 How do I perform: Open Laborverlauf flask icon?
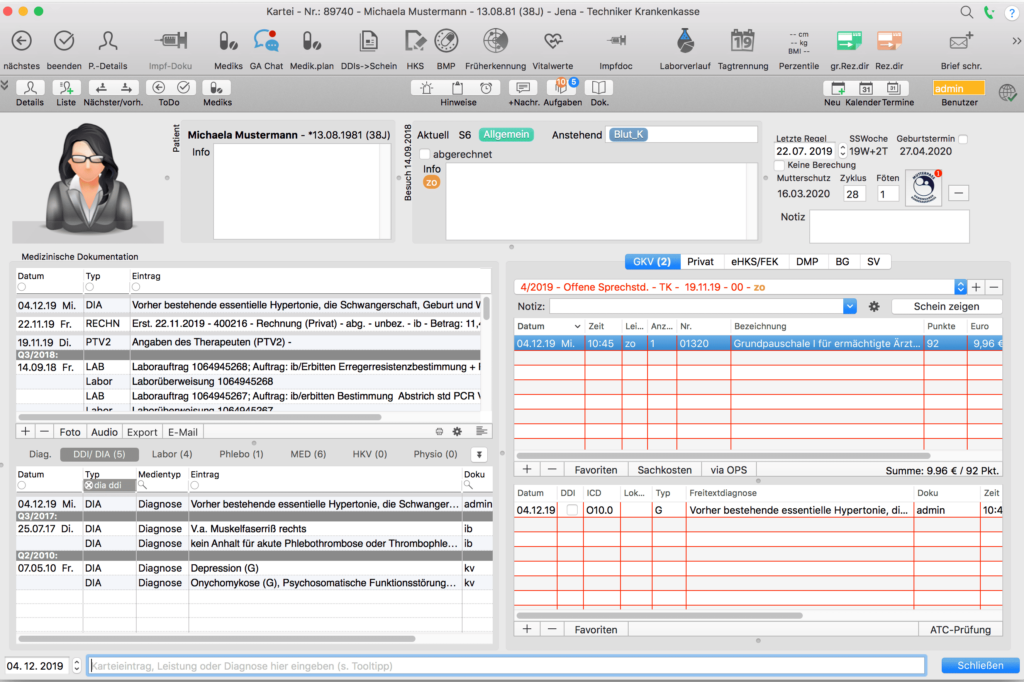coord(685,41)
